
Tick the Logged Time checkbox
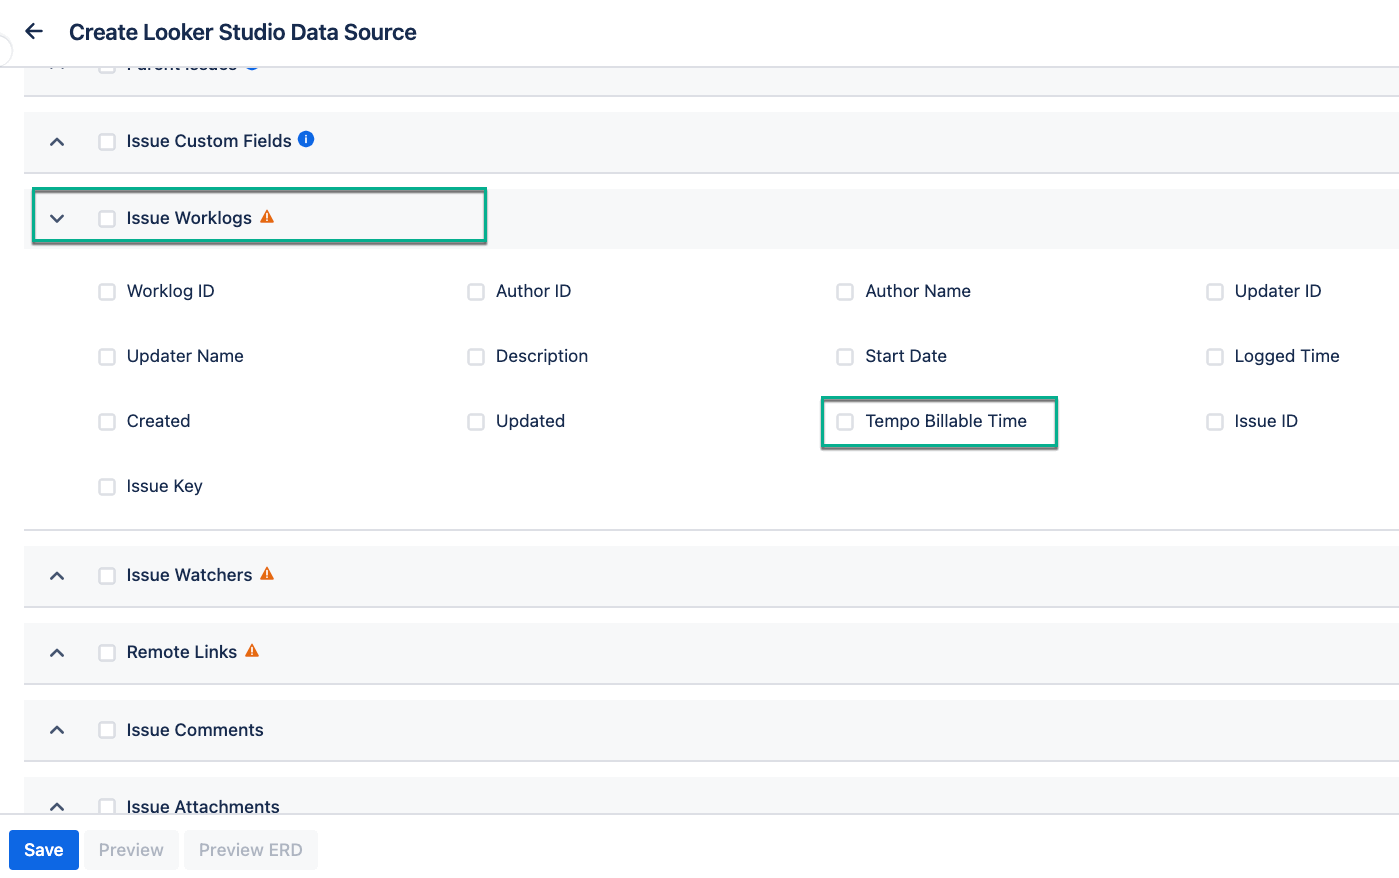(1214, 357)
